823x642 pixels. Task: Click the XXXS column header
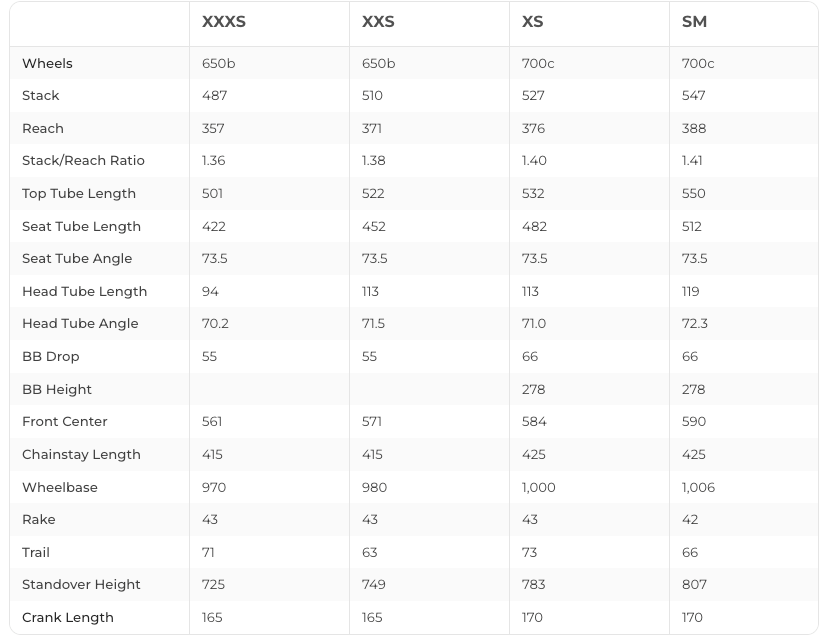click(223, 22)
